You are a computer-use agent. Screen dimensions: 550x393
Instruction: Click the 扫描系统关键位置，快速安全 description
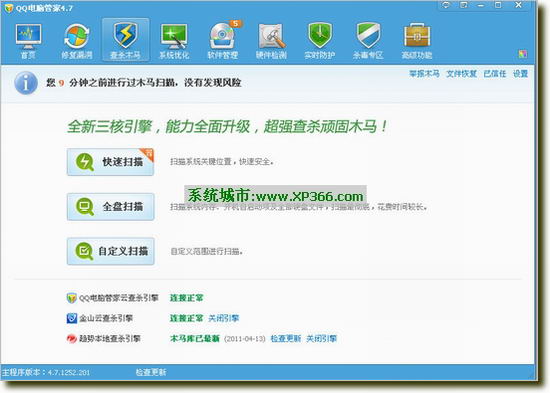222,162
